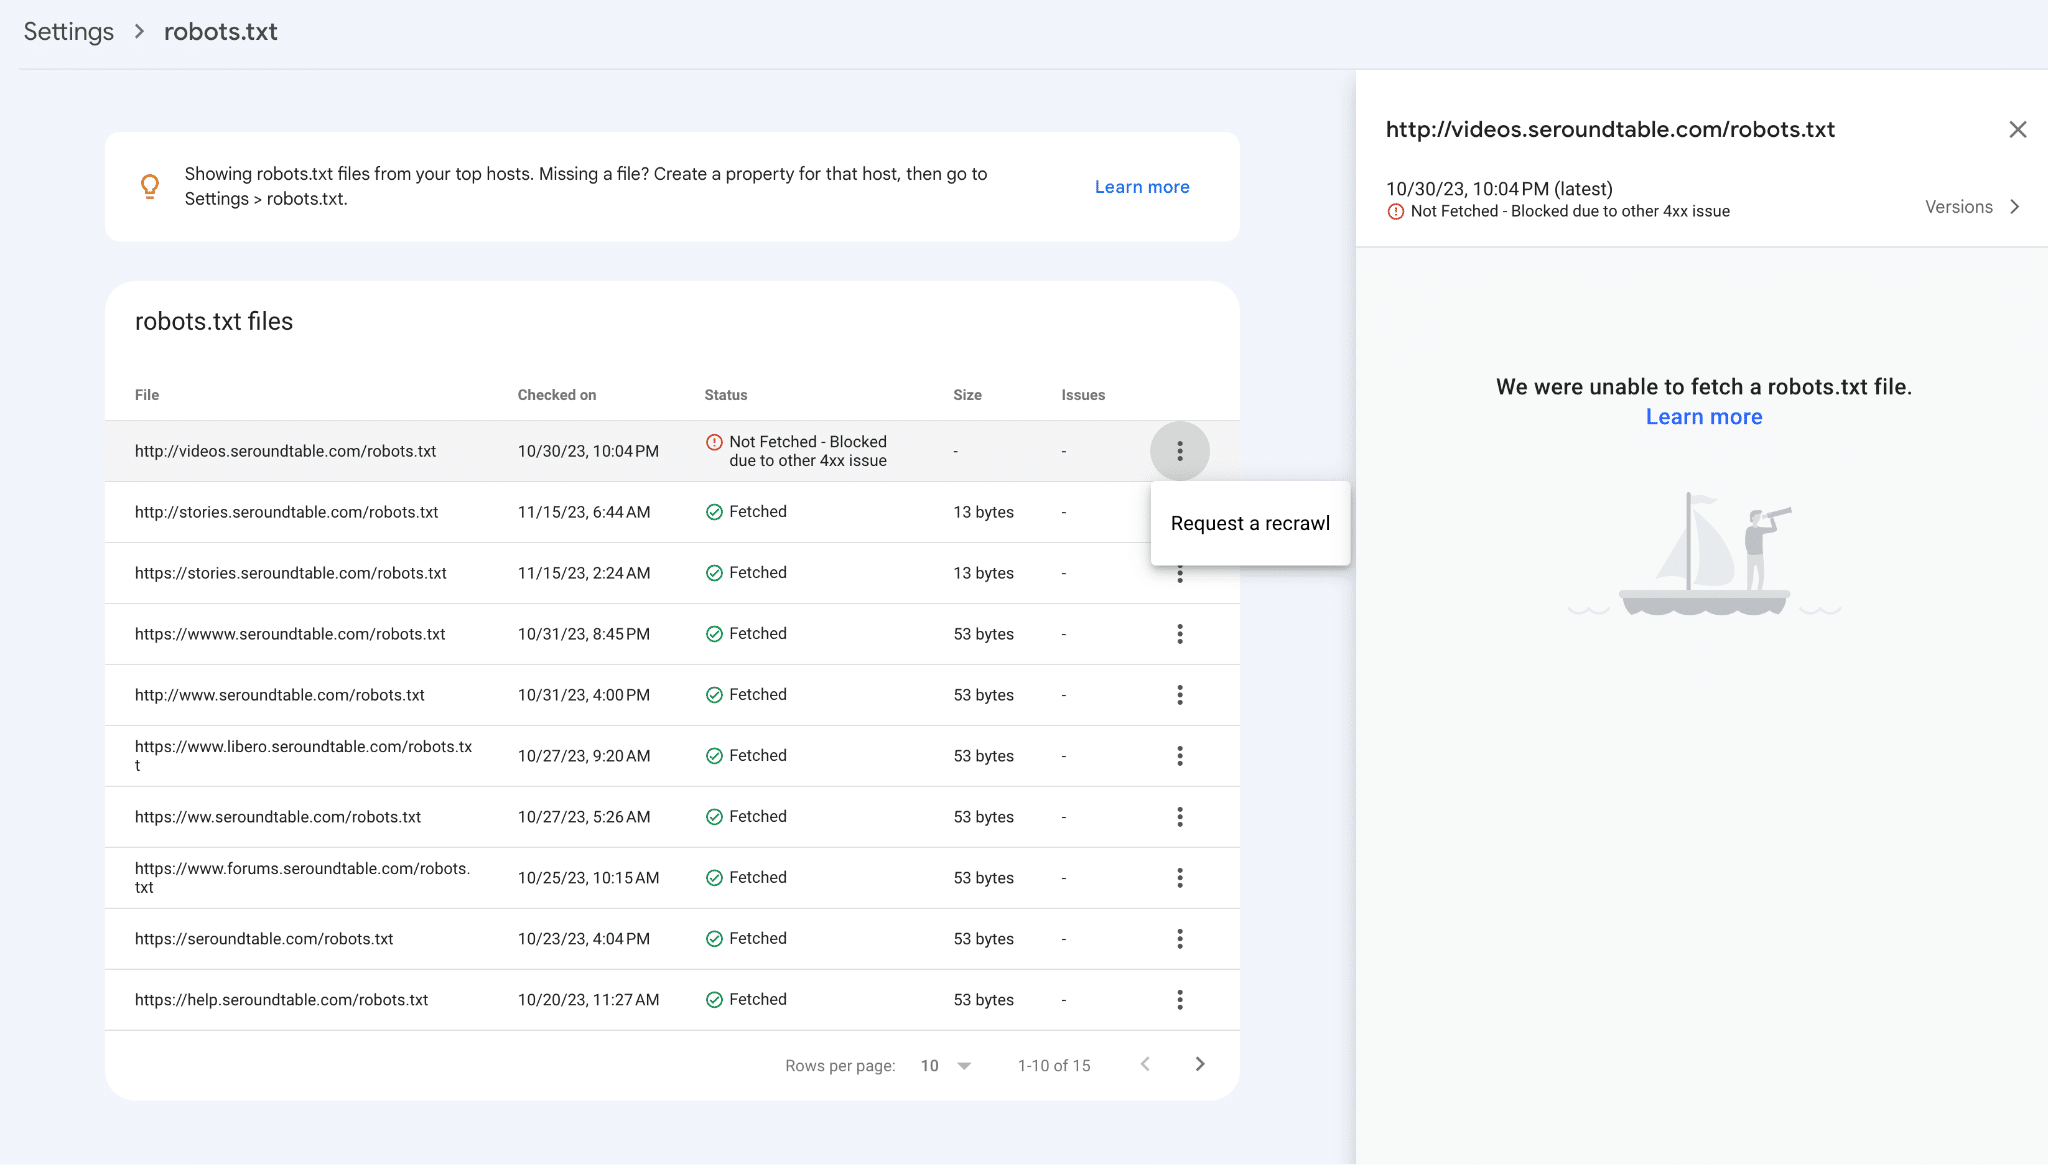2048x1165 pixels.
Task: Open more options for http://www.seroundtable.com row
Action: [x=1180, y=695]
